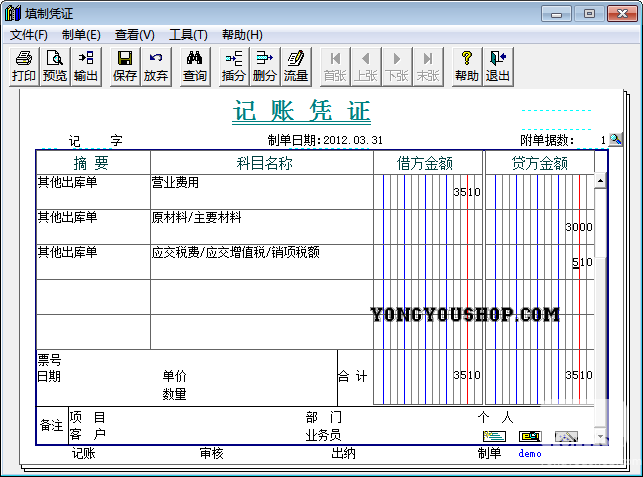Delete entry line with 删分 icon

tap(265, 66)
